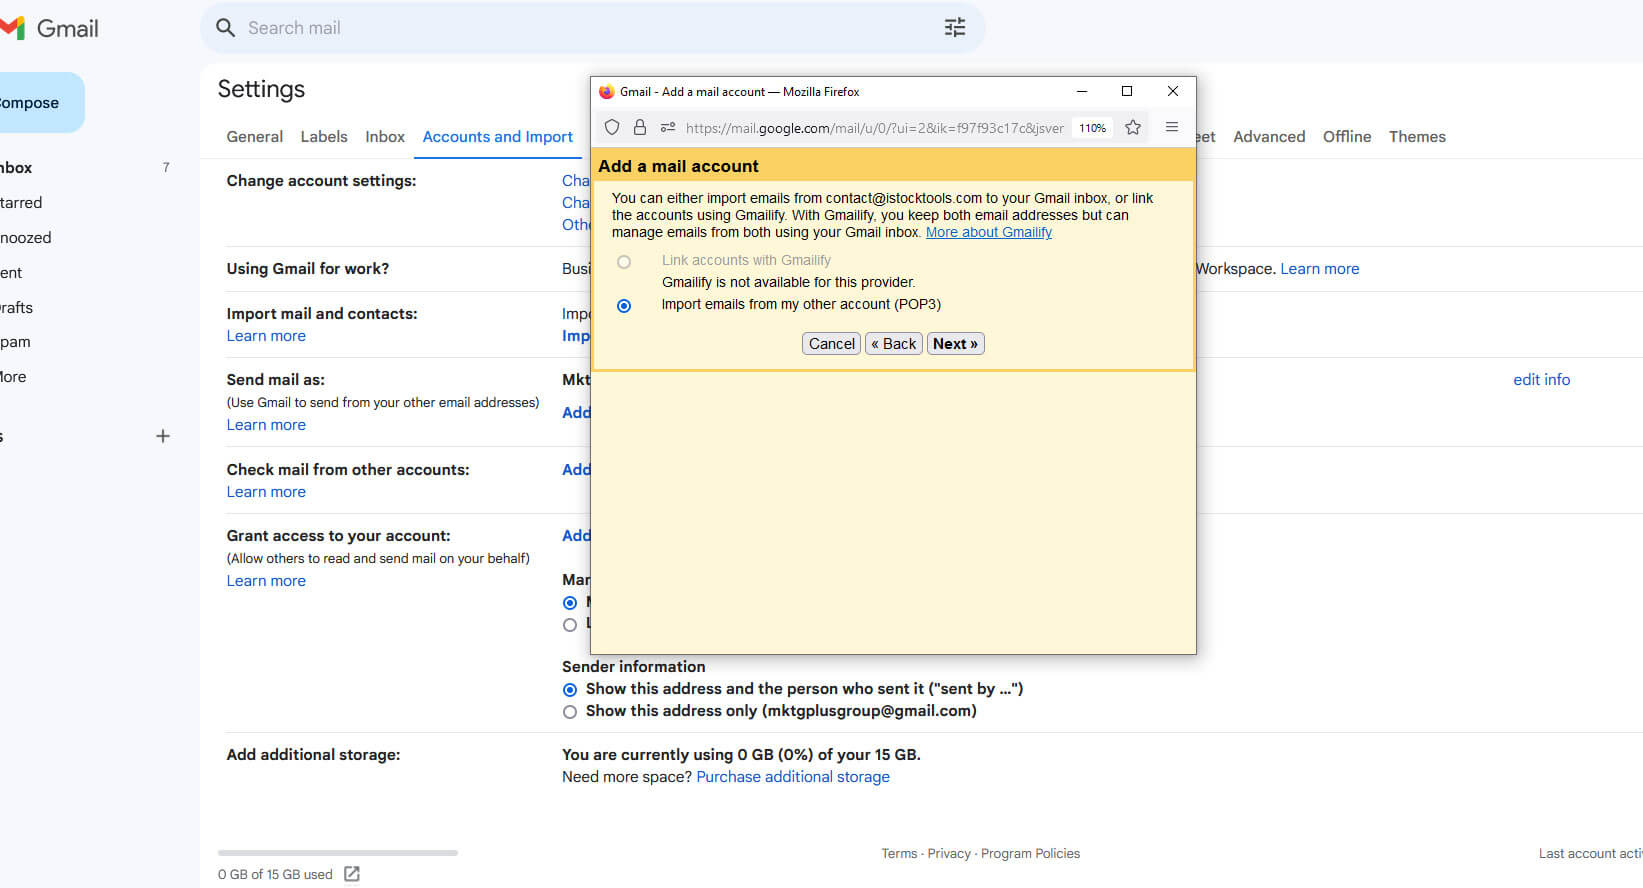This screenshot has width=1643, height=888.
Task: Expand the More item in sidebar
Action: click(x=13, y=377)
